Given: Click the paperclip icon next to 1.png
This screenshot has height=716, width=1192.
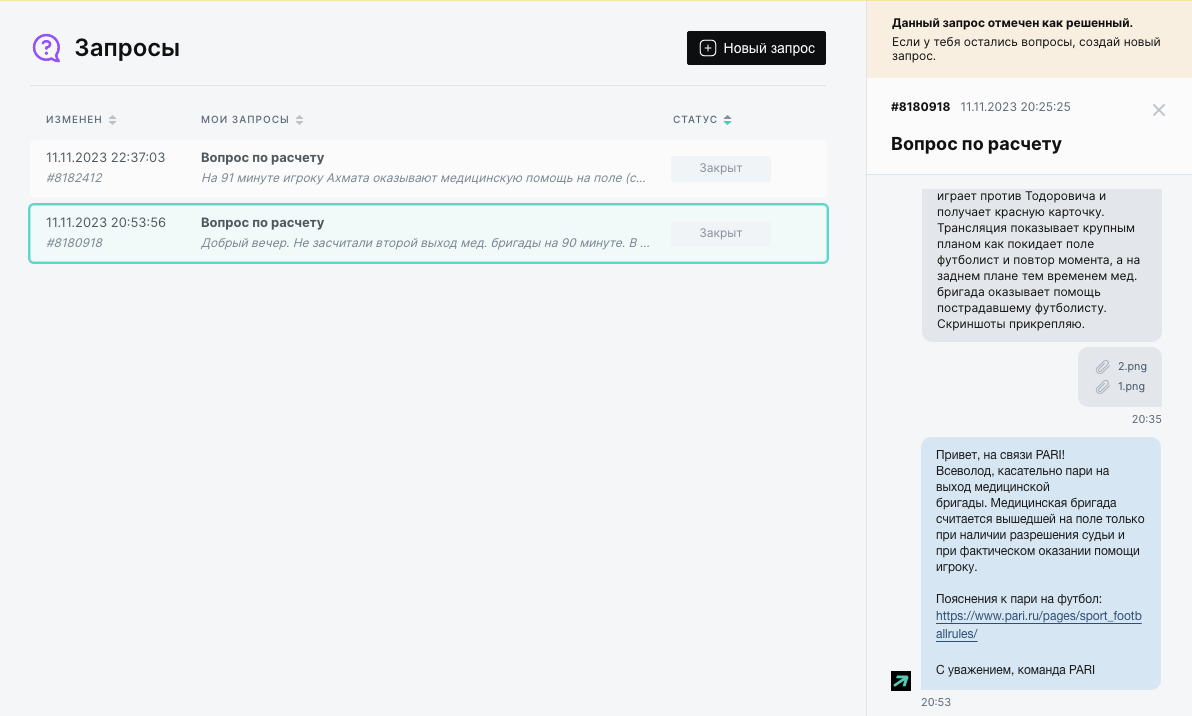Looking at the screenshot, I should point(1102,386).
